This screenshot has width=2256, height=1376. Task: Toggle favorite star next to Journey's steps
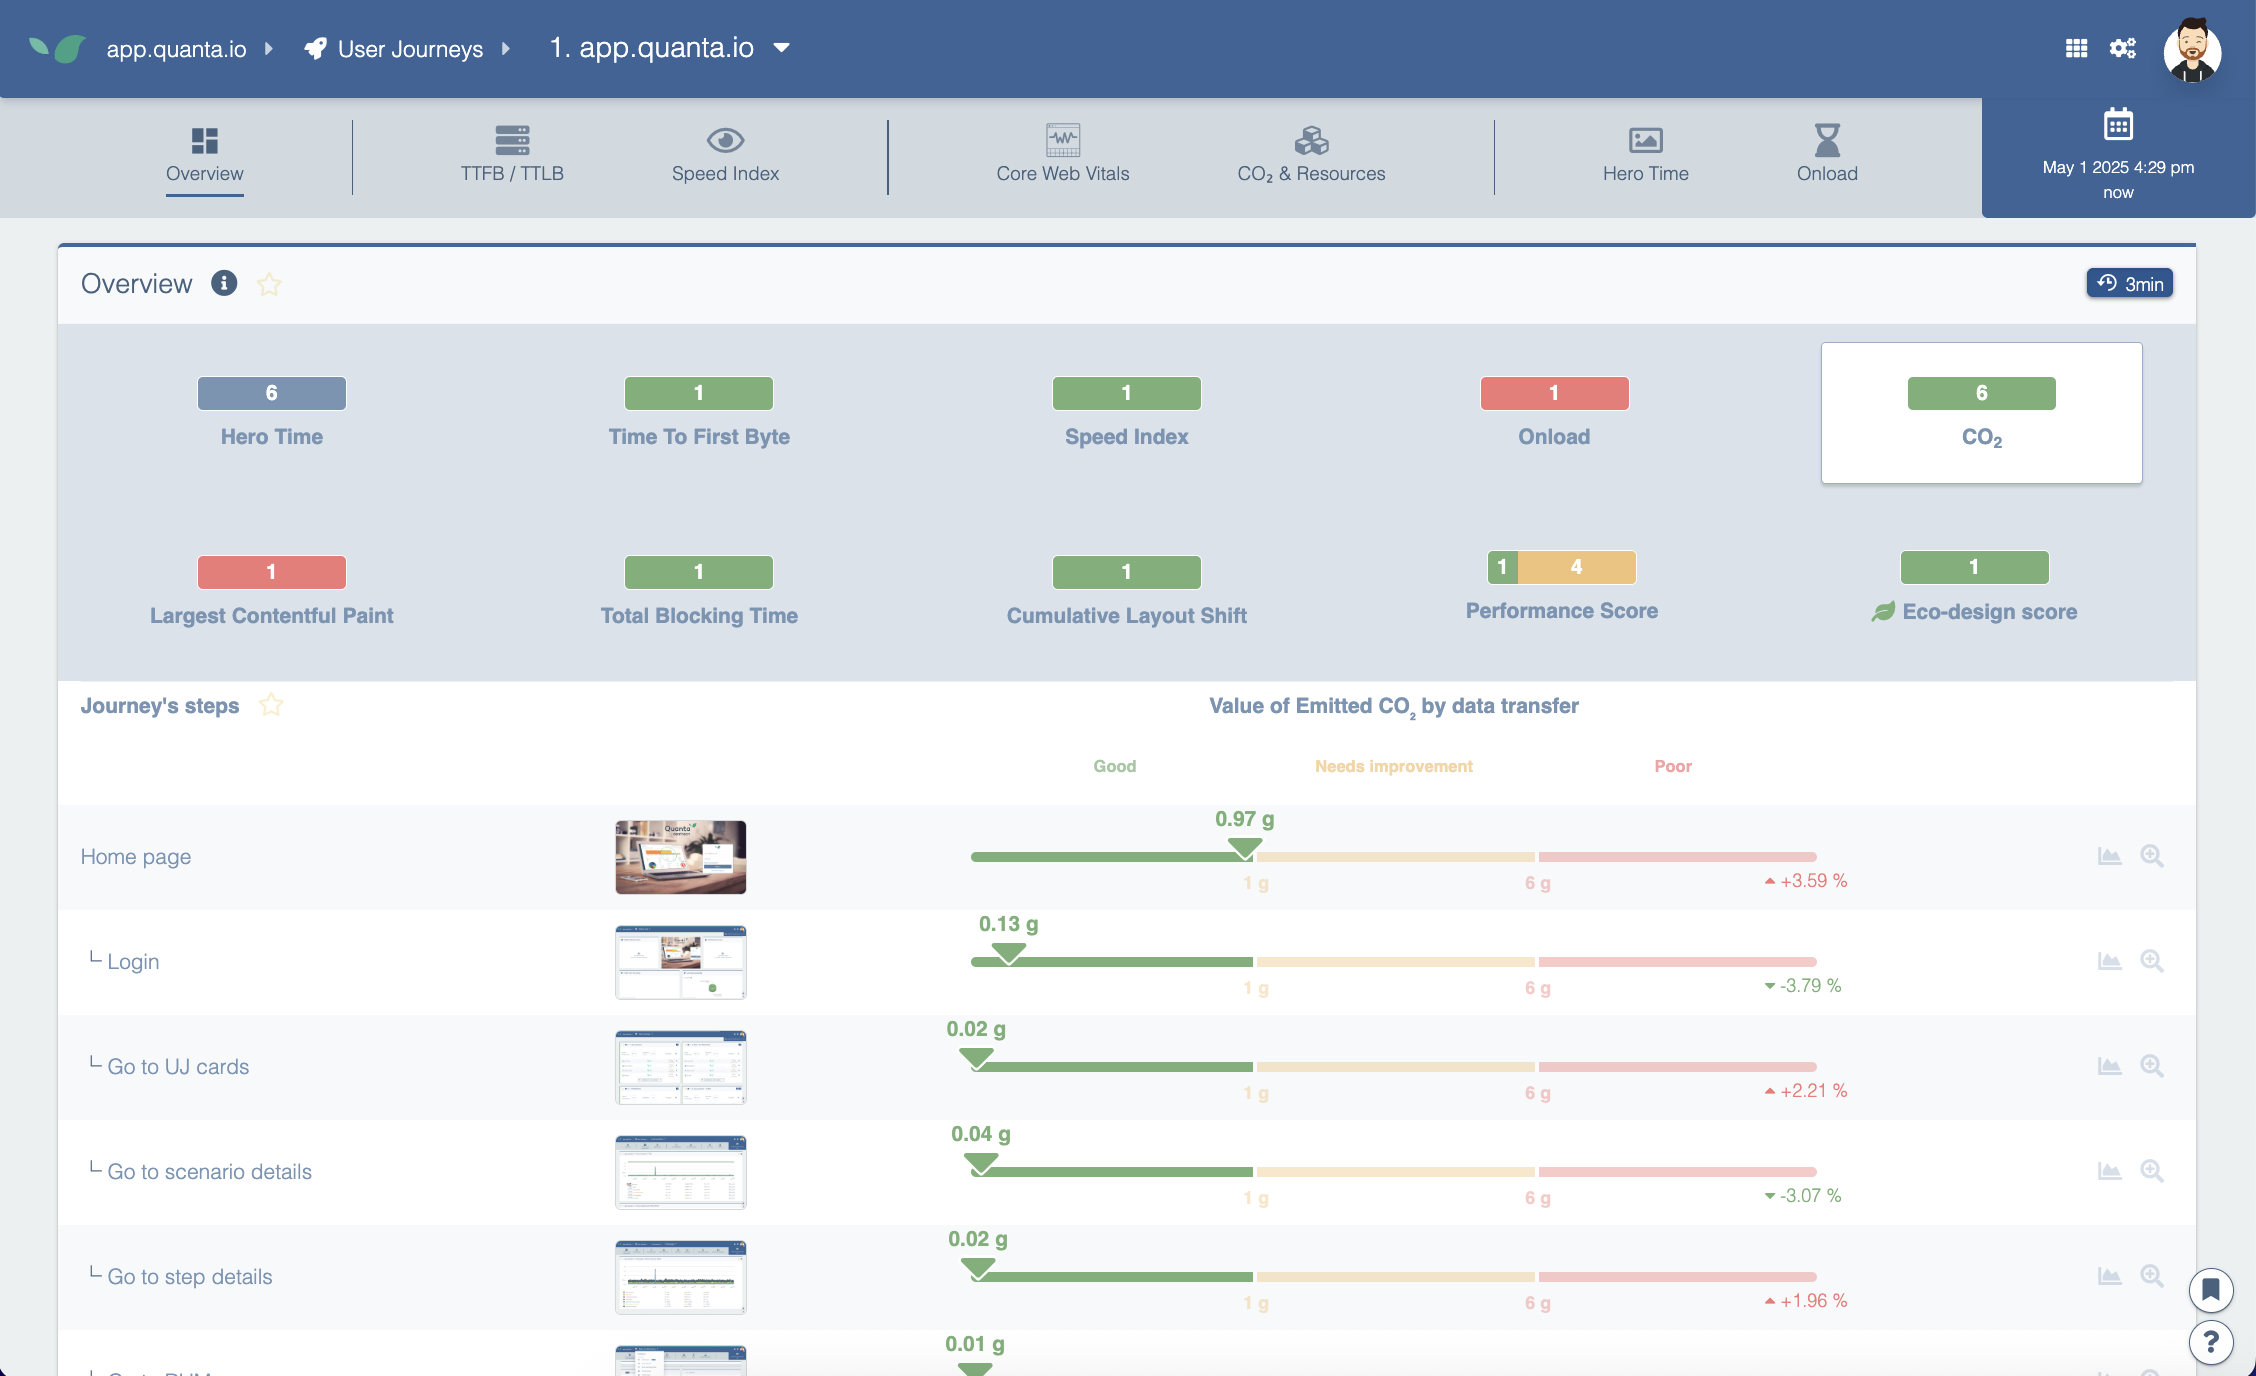pyautogui.click(x=271, y=705)
